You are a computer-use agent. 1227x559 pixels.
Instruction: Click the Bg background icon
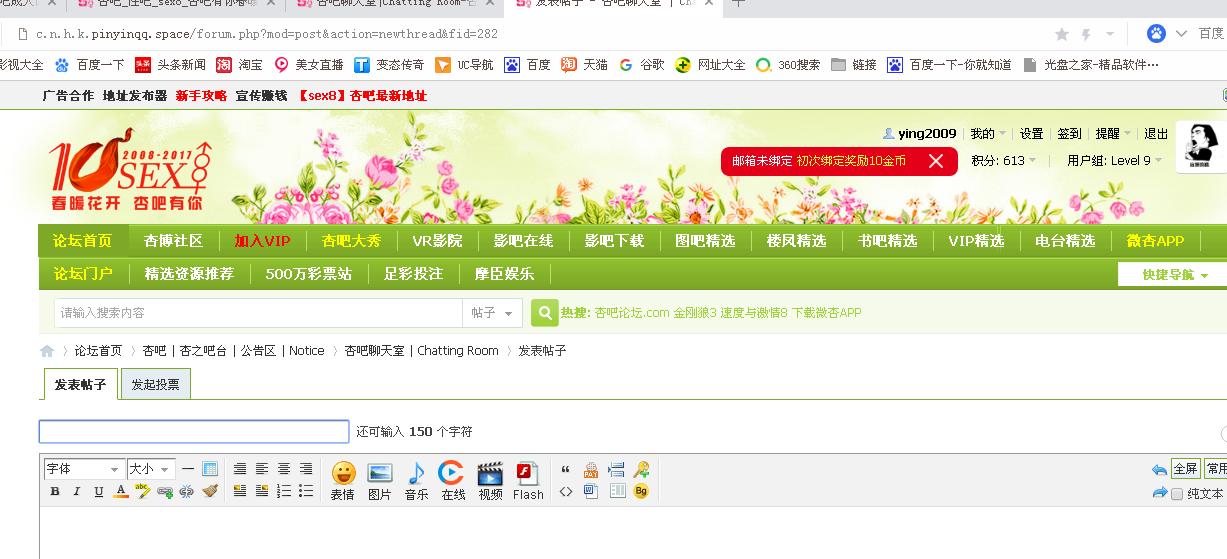click(x=641, y=491)
